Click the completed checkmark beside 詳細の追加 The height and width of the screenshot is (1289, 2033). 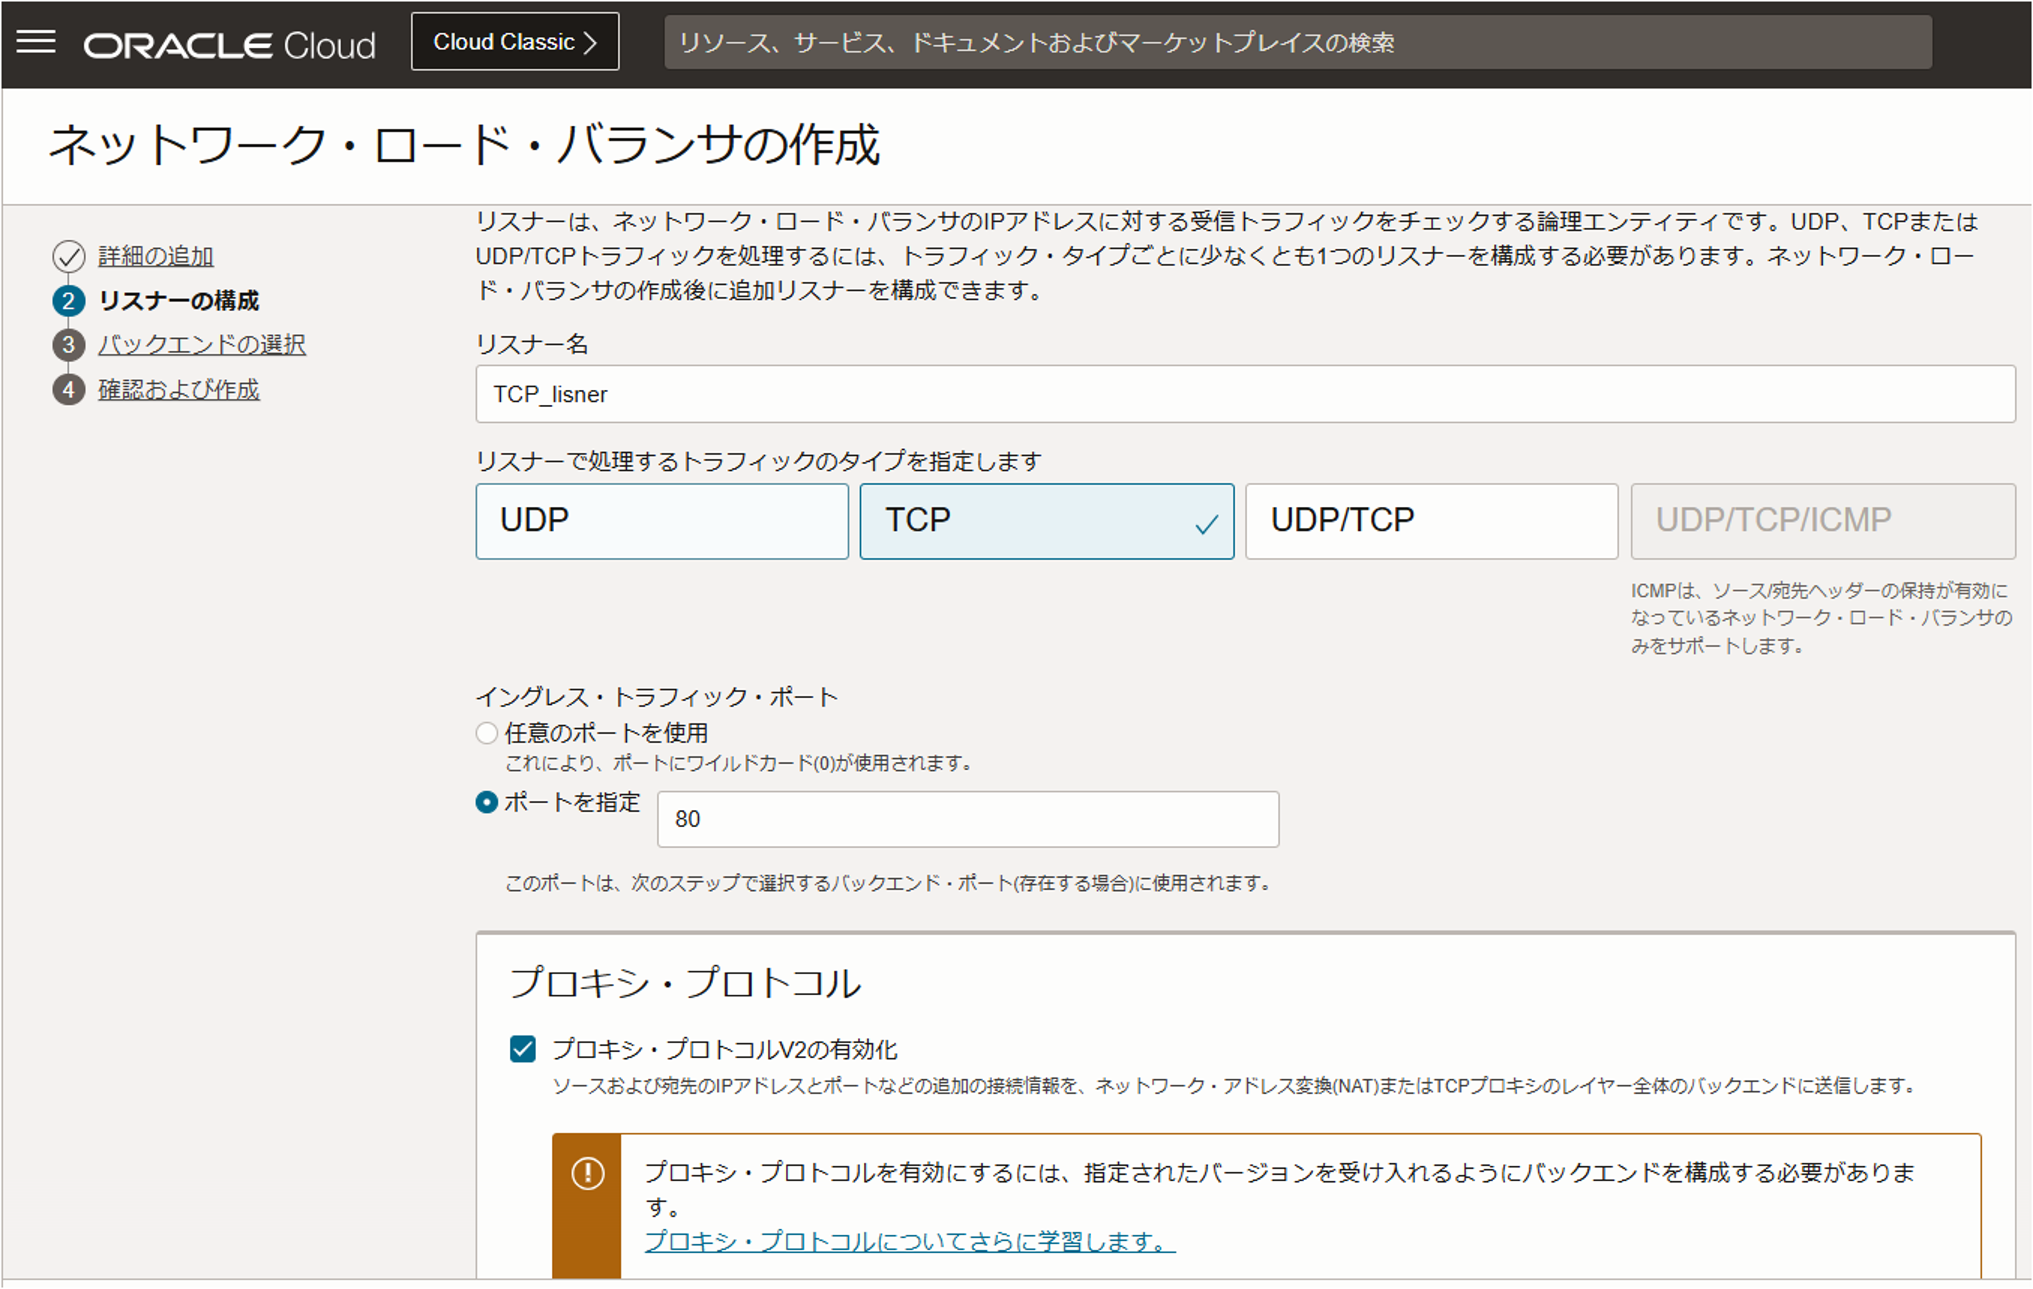67,256
